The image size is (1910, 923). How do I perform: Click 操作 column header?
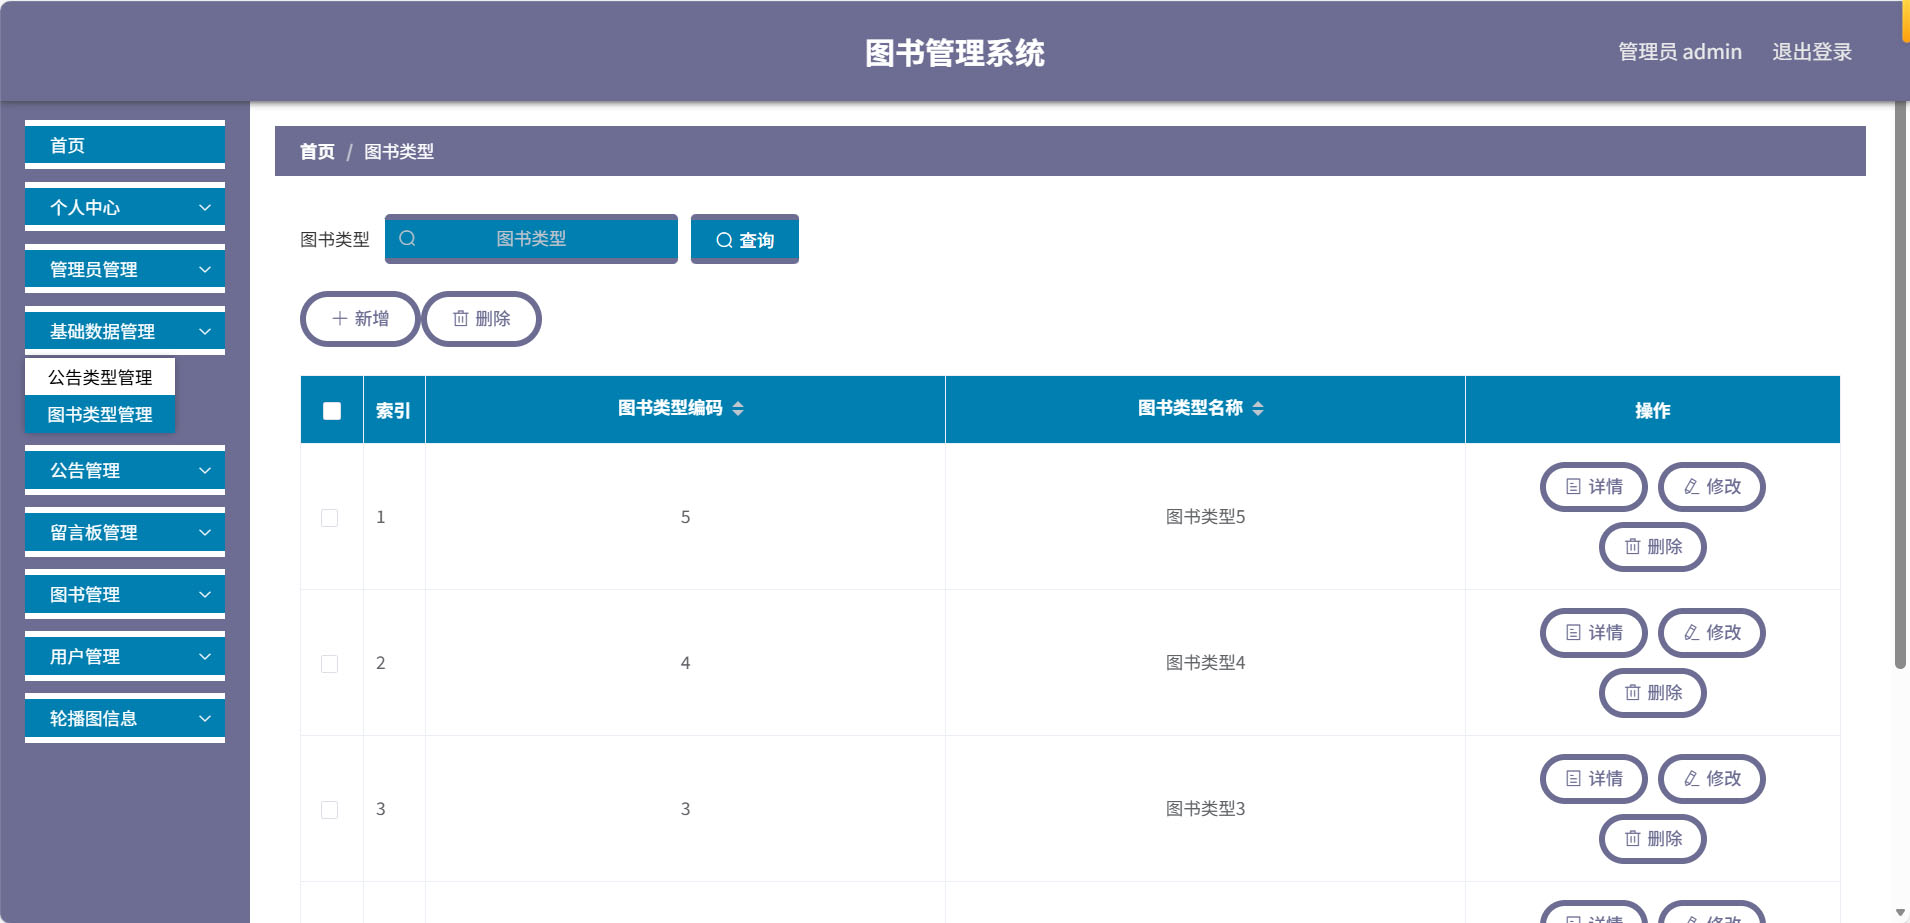1652,411
